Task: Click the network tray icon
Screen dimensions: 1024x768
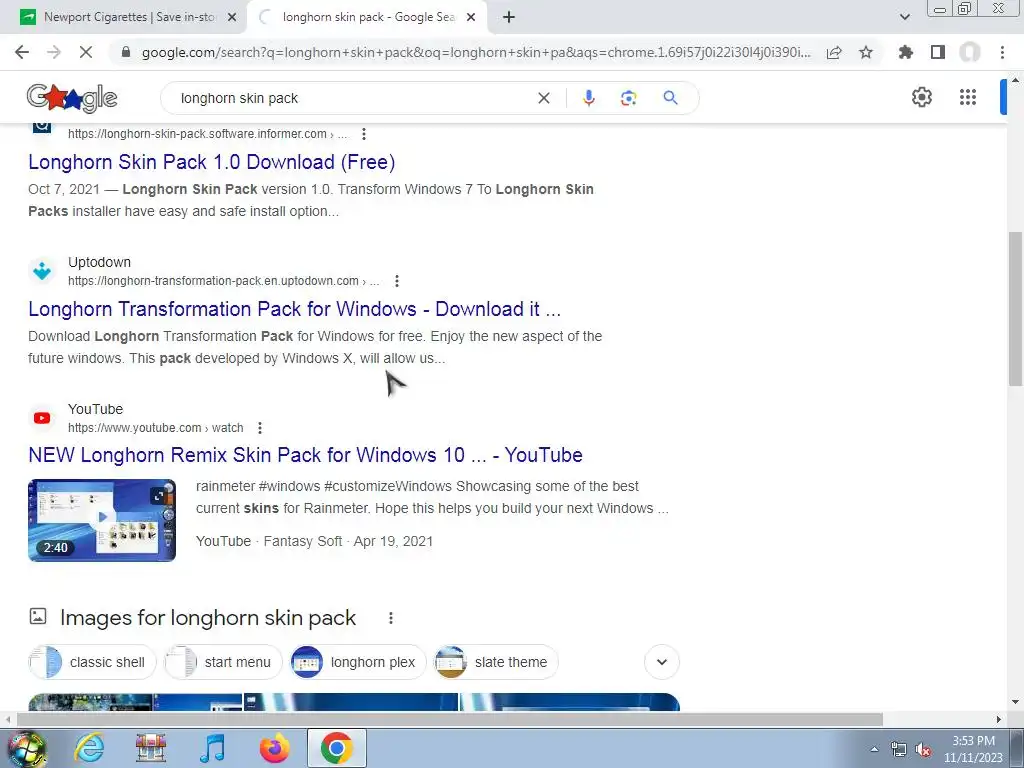Action: [899, 750]
